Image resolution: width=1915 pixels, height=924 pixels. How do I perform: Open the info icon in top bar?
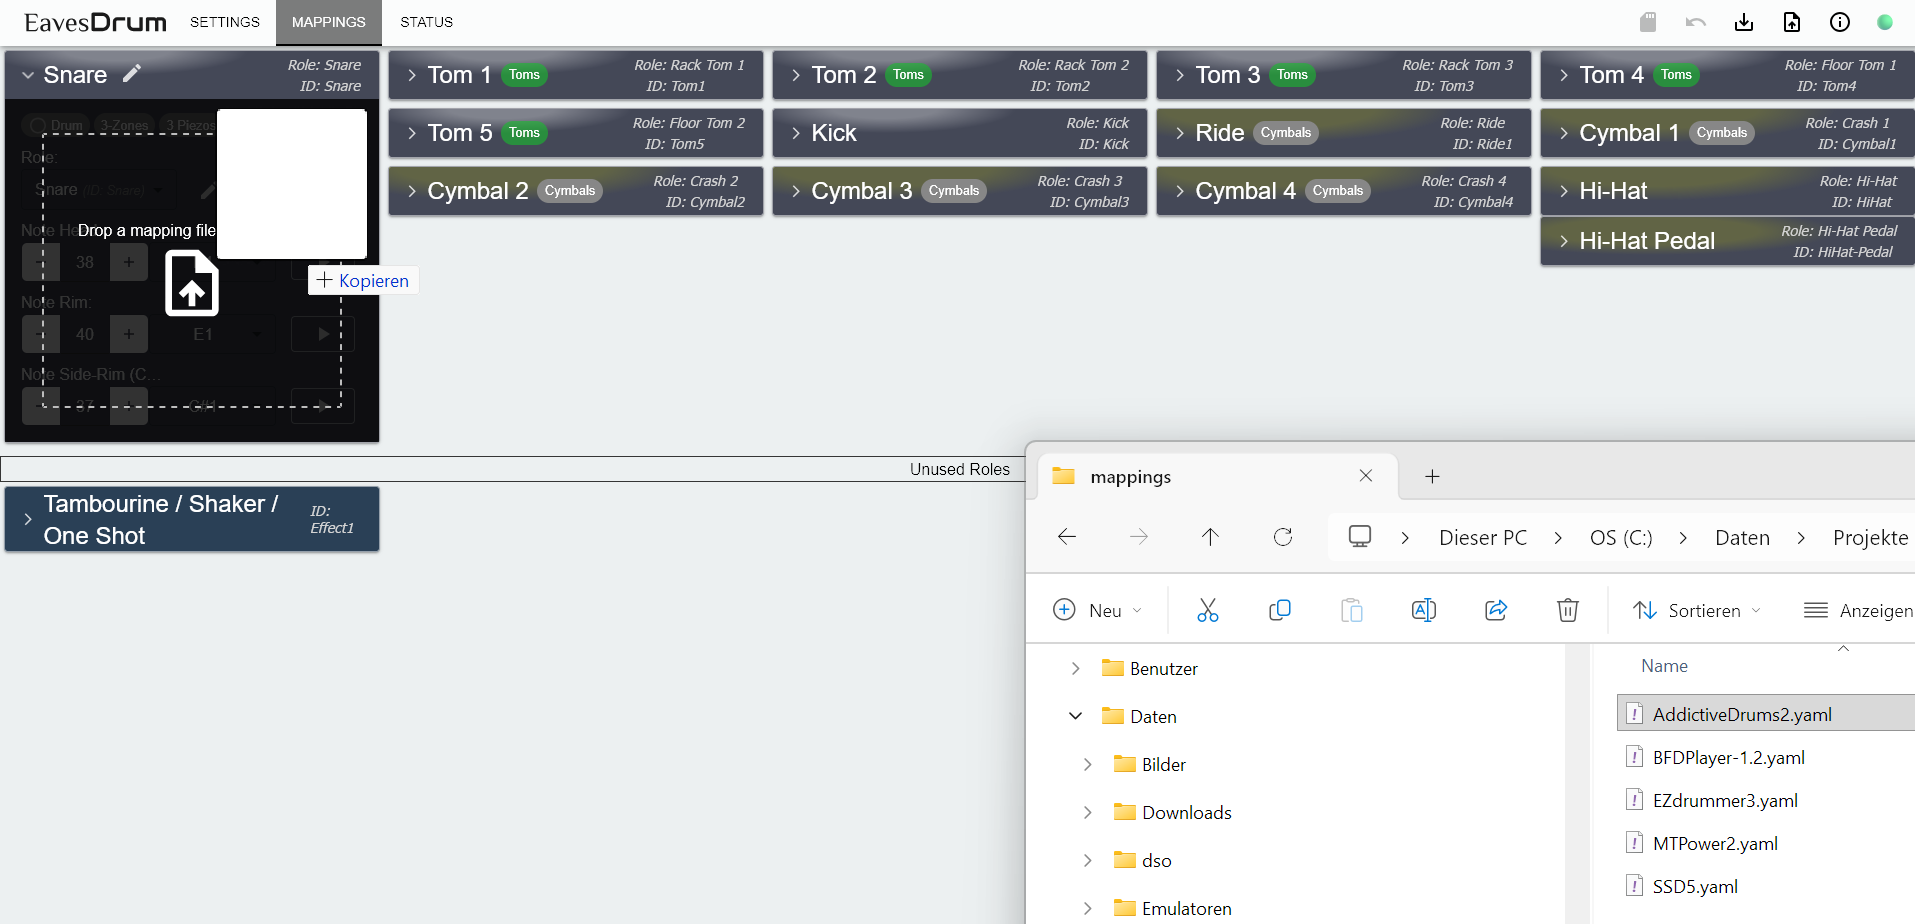[x=1840, y=22]
